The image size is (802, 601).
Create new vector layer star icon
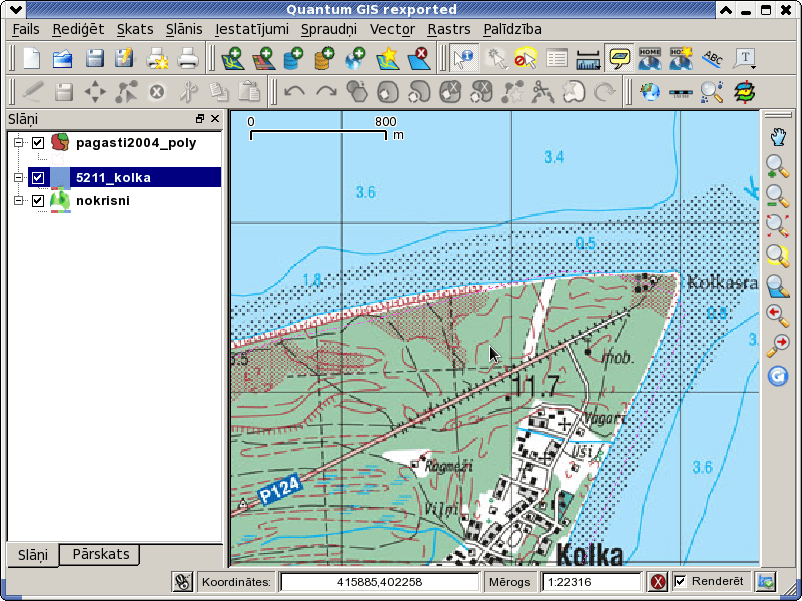[387, 58]
